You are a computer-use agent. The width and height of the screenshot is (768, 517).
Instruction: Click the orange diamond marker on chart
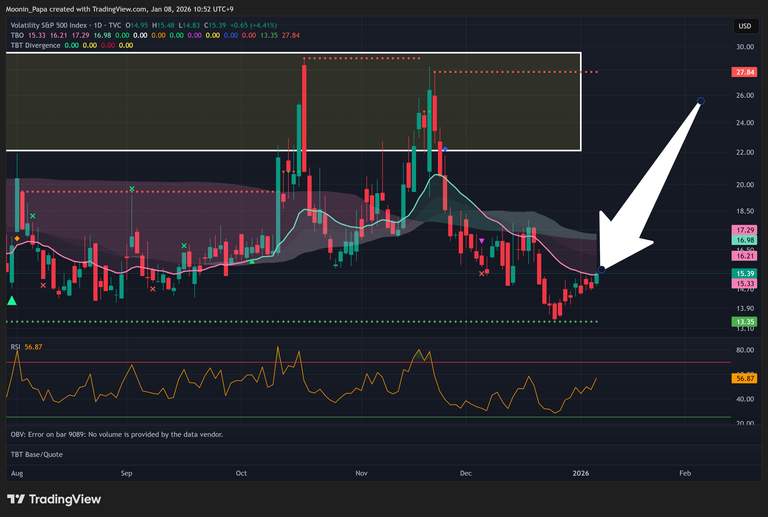click(x=16, y=238)
